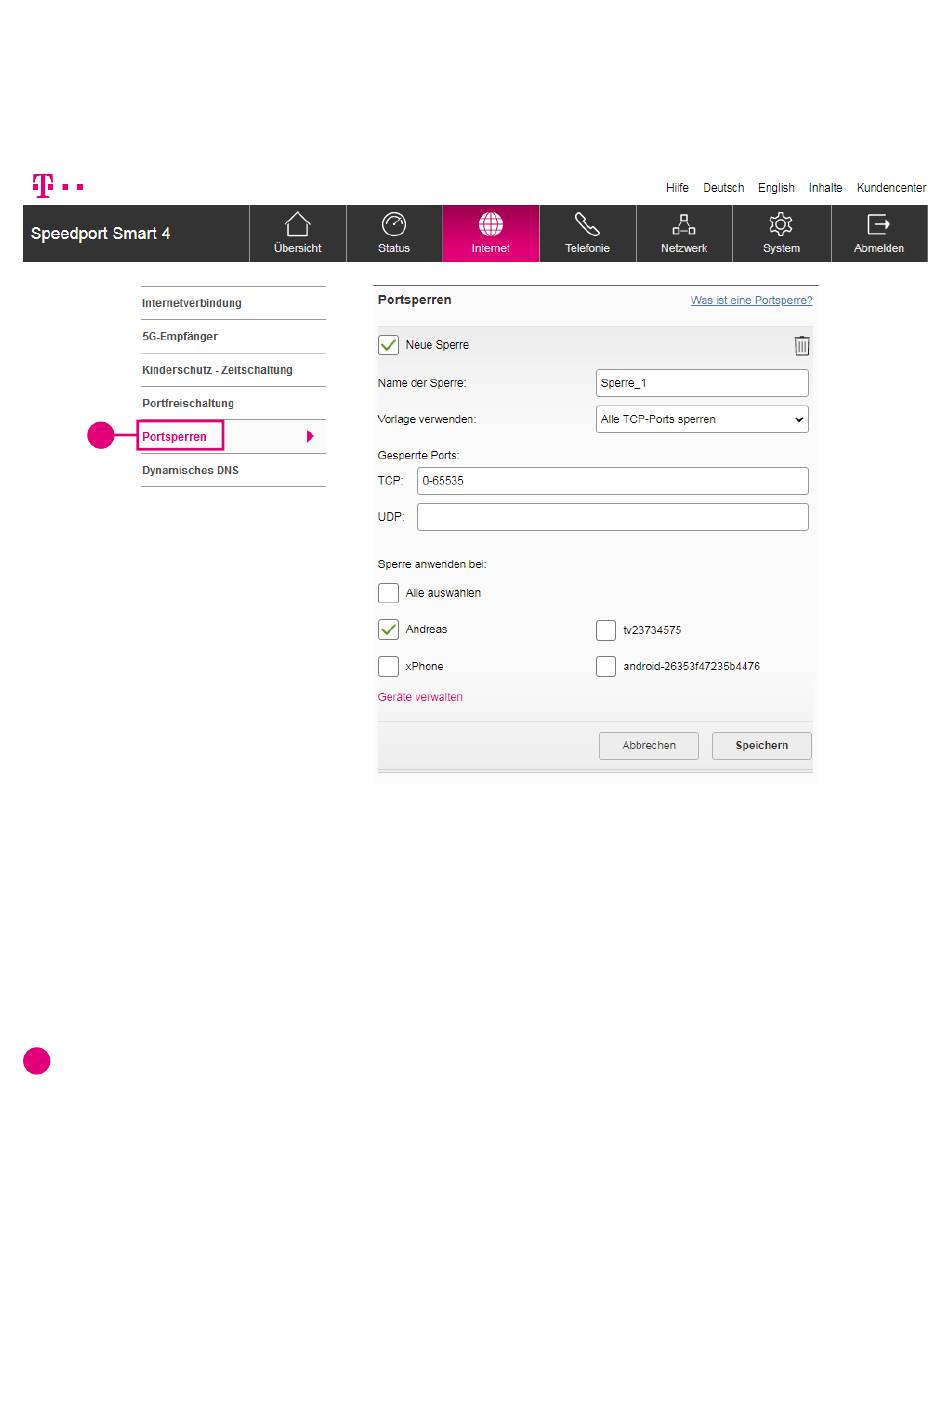The width and height of the screenshot is (950, 1425).
Task: Switch language to English
Action: pyautogui.click(x=776, y=188)
